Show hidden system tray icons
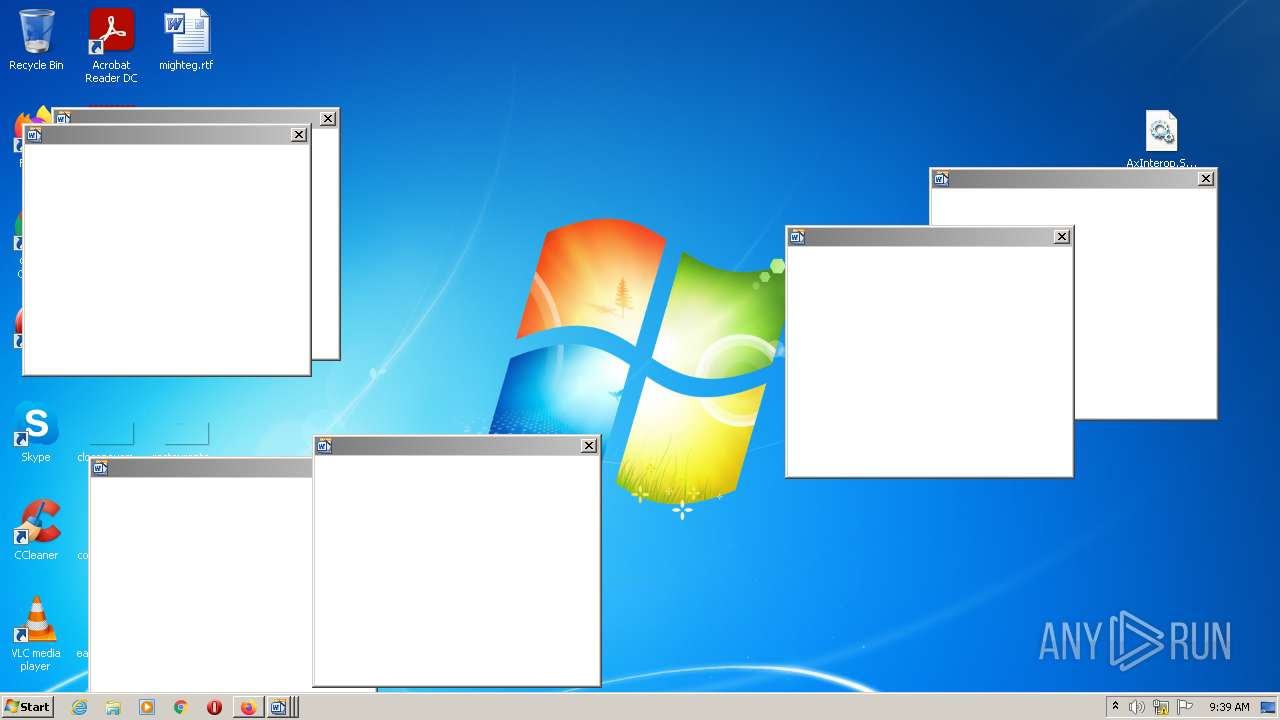This screenshot has height=720, width=1280. pyautogui.click(x=1115, y=707)
